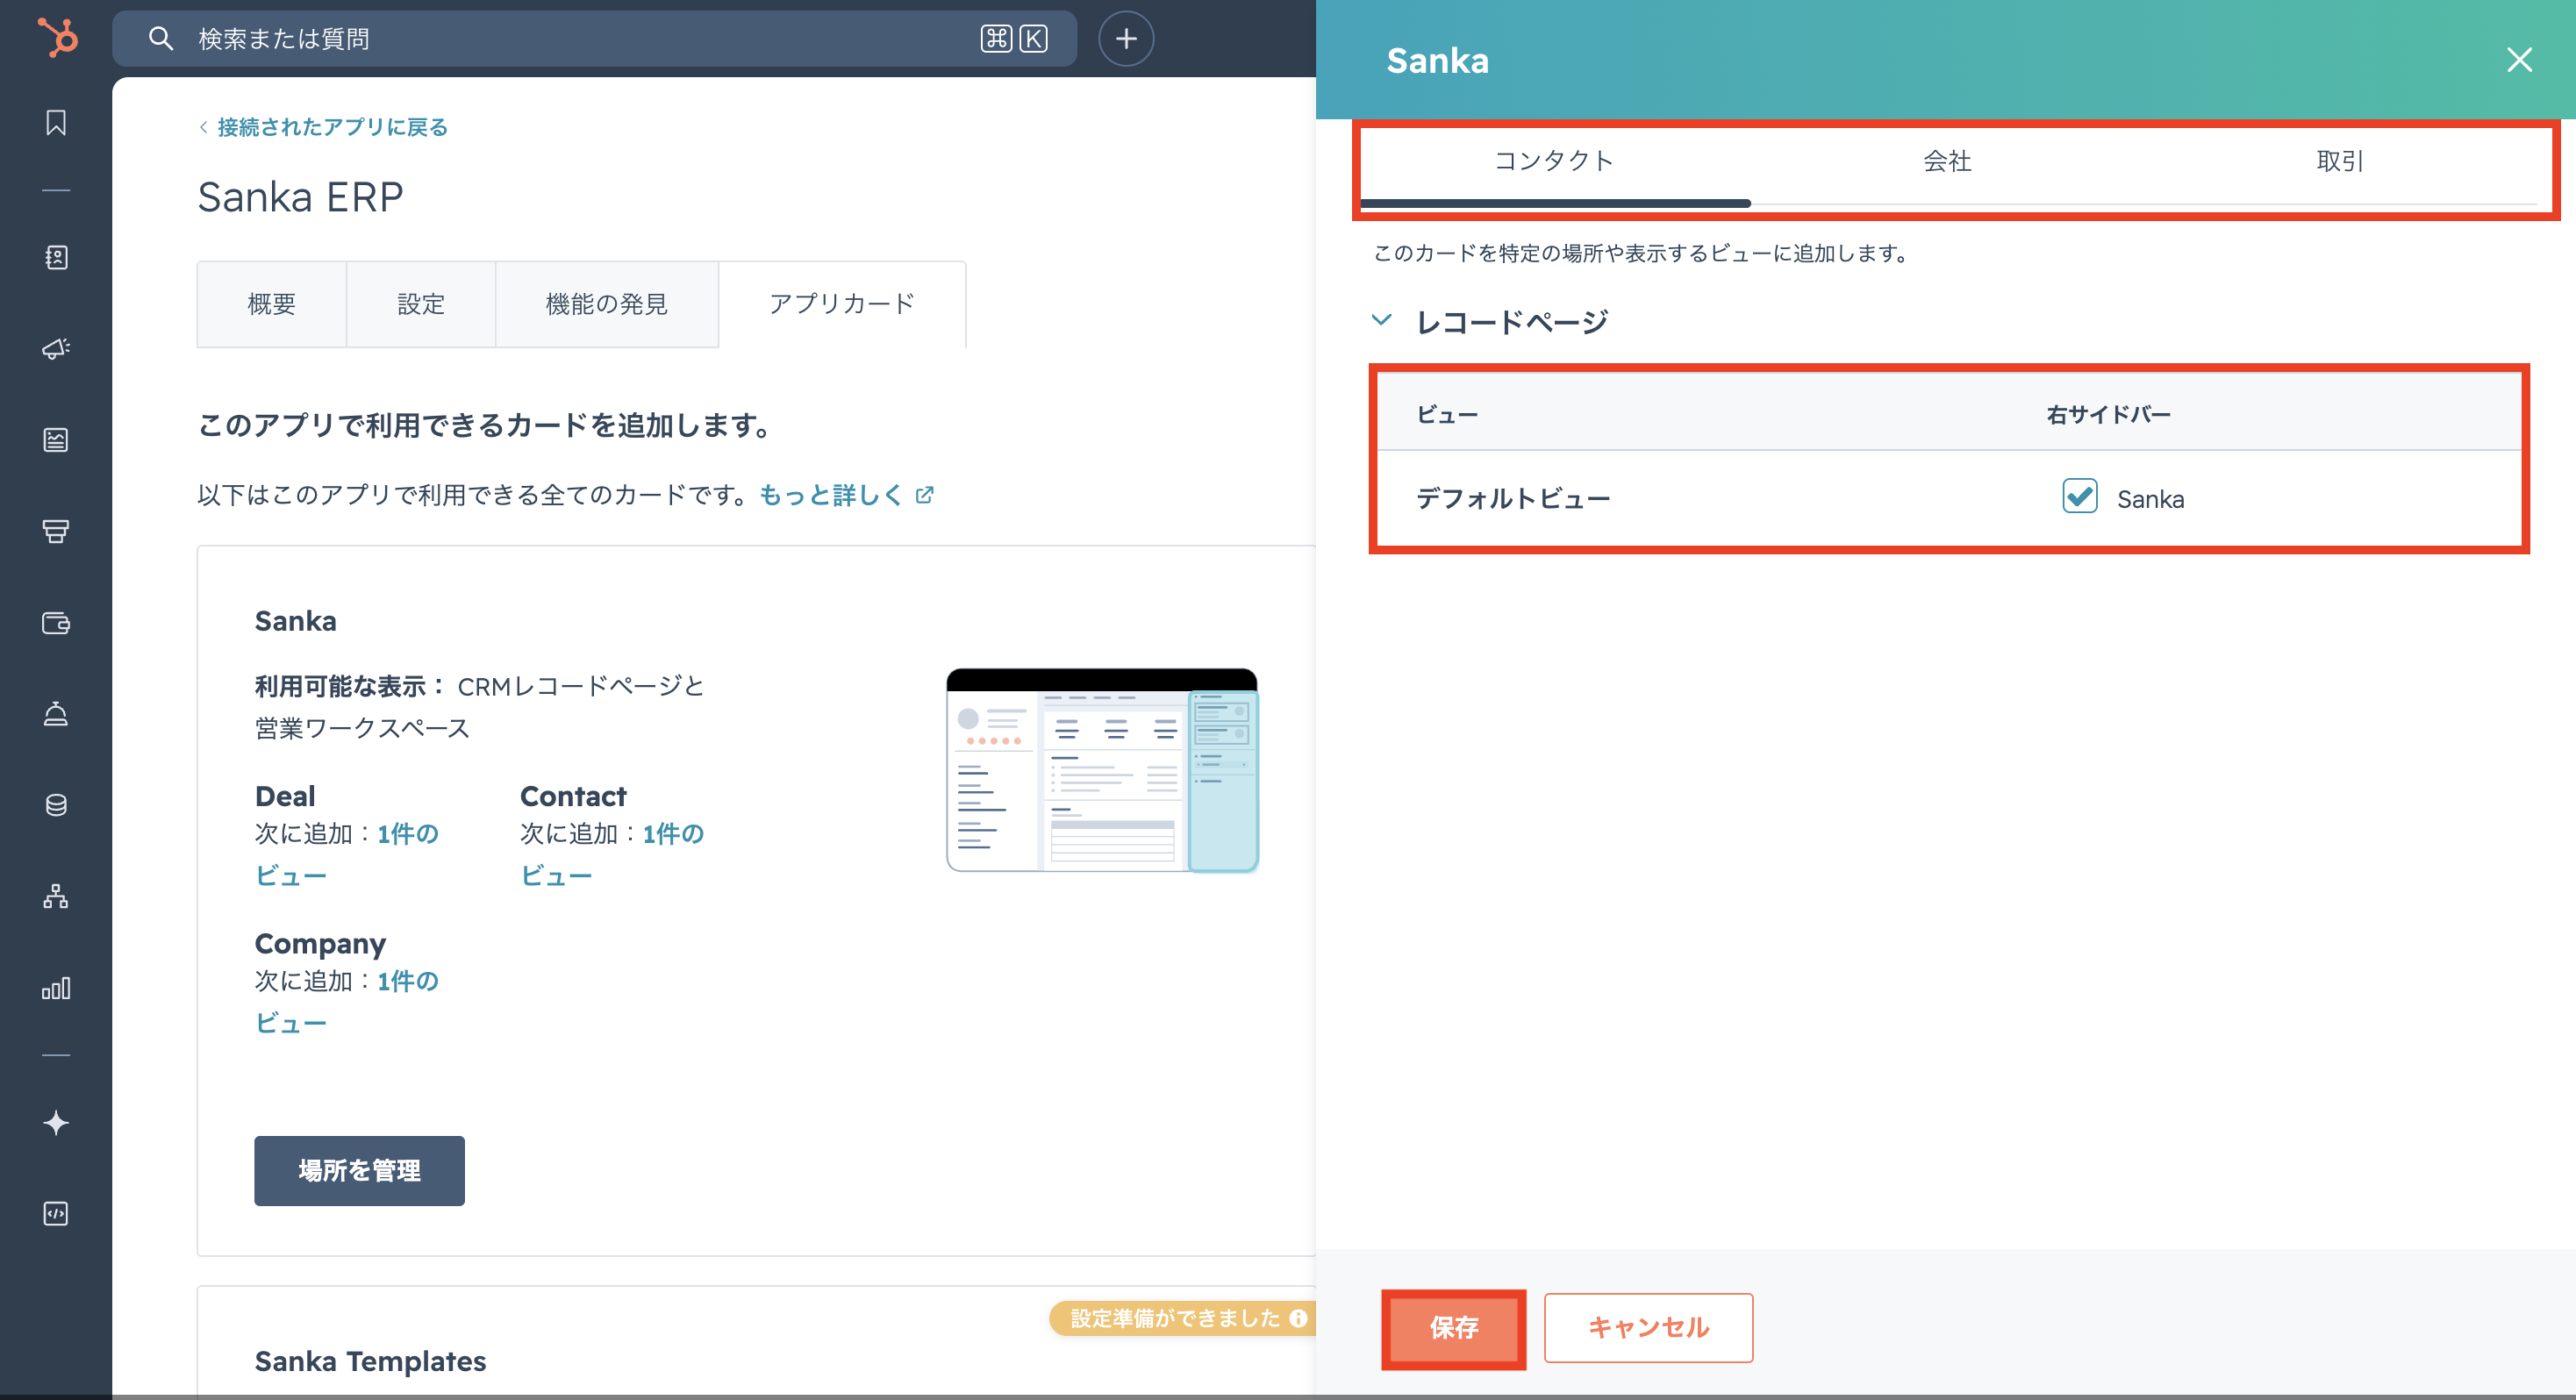Uncheck the Sanka right sidebar checkbox
The image size is (2576, 1400).
2079,496
